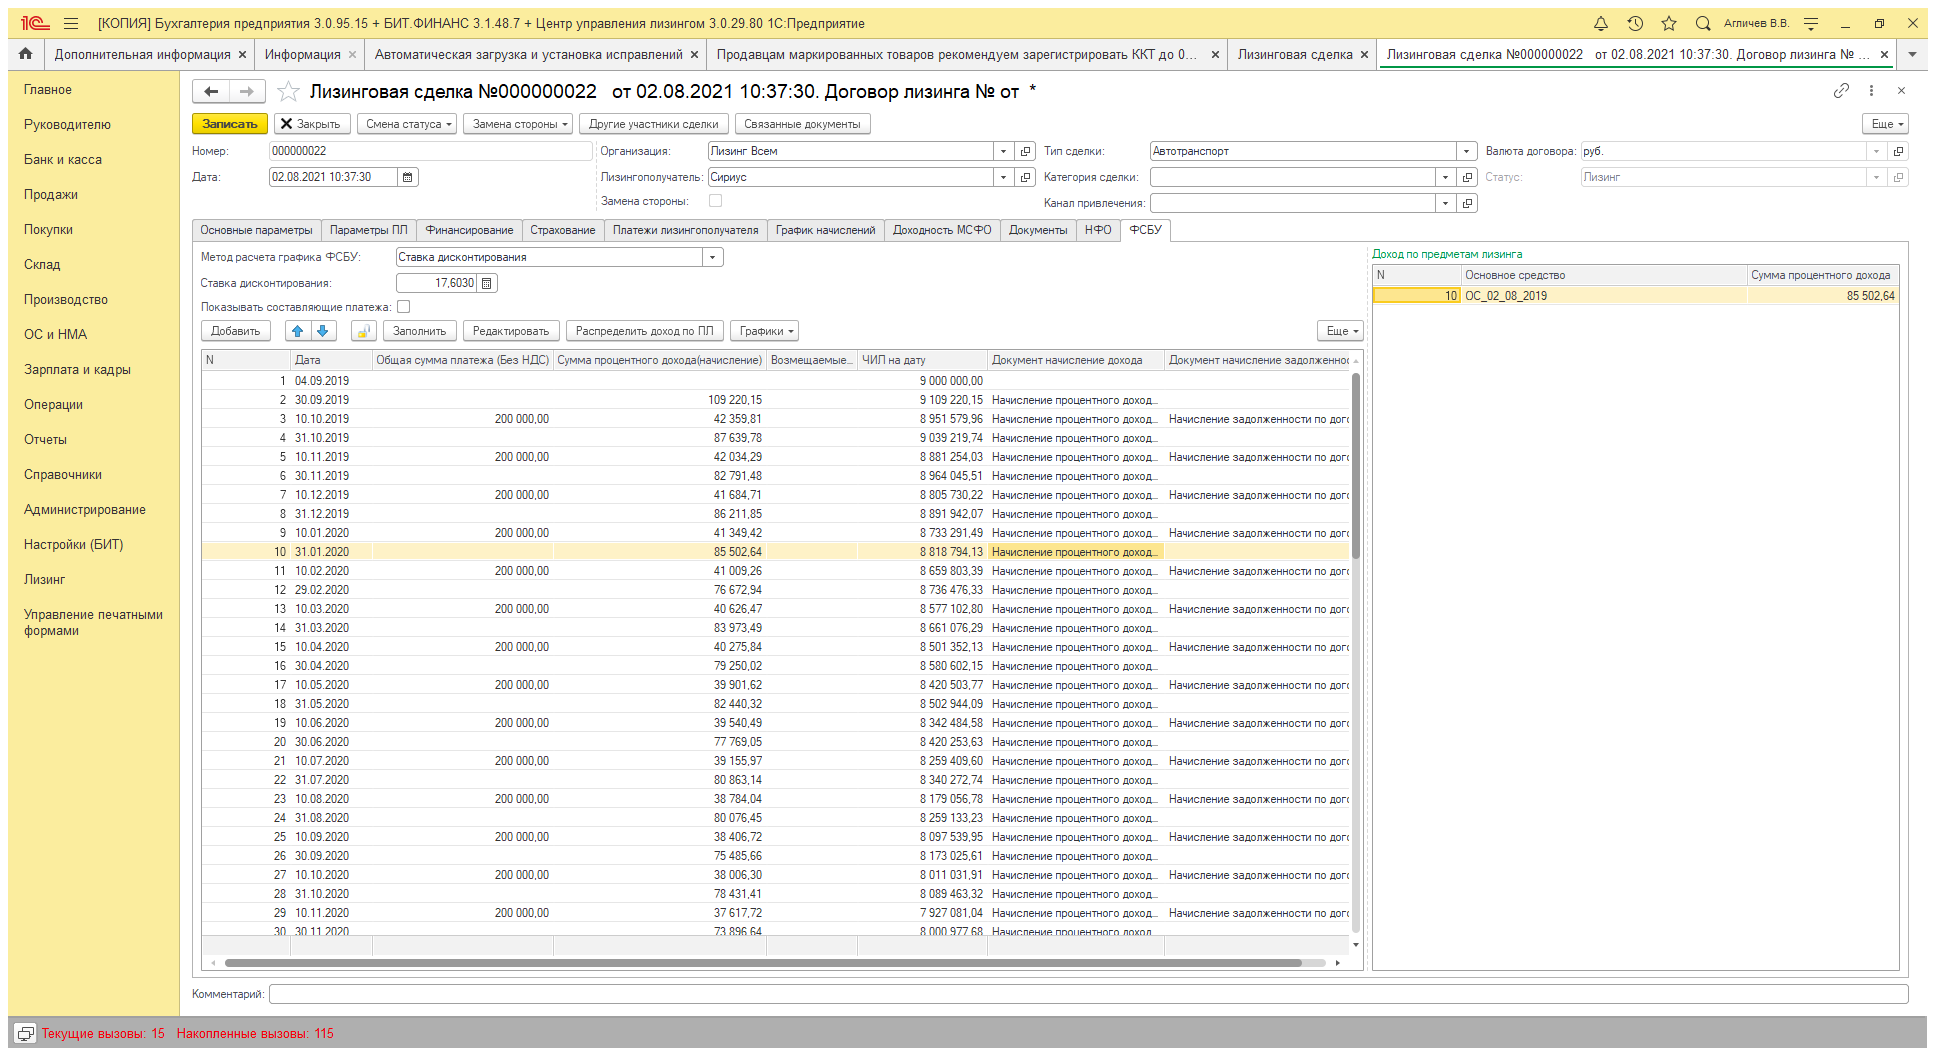Viewport: 1936px width, 1056px height.
Task: Open 'Лизинг' in the left sidebar
Action: [x=44, y=579]
